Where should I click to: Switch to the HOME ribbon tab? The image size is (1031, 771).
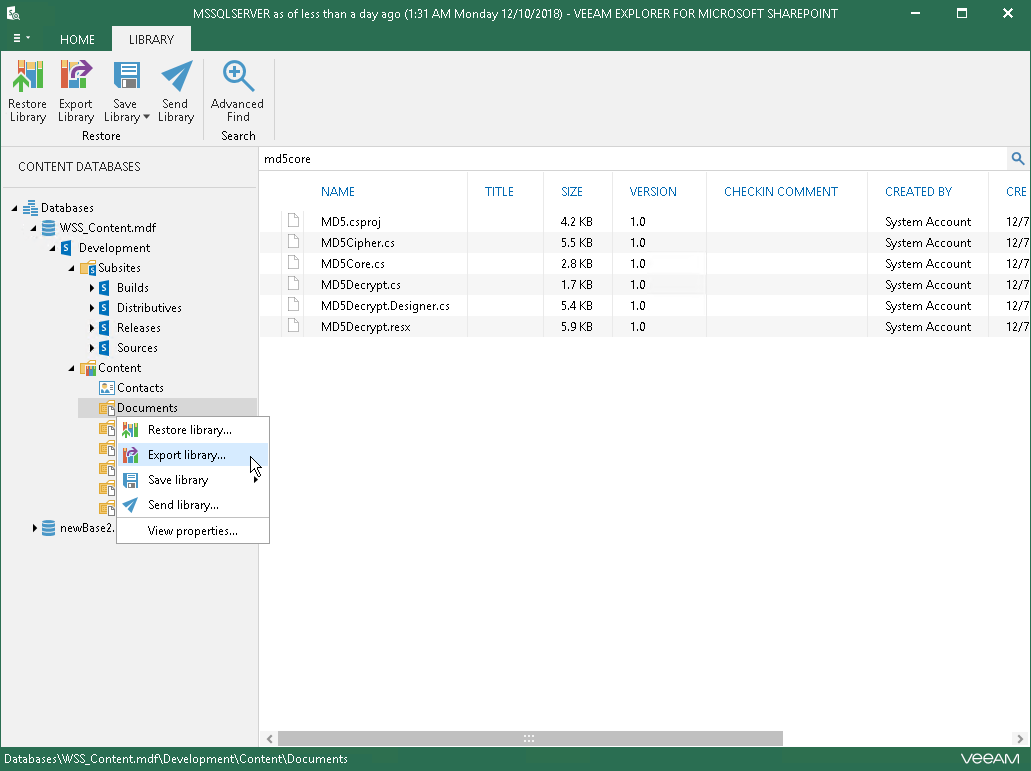tap(77, 39)
